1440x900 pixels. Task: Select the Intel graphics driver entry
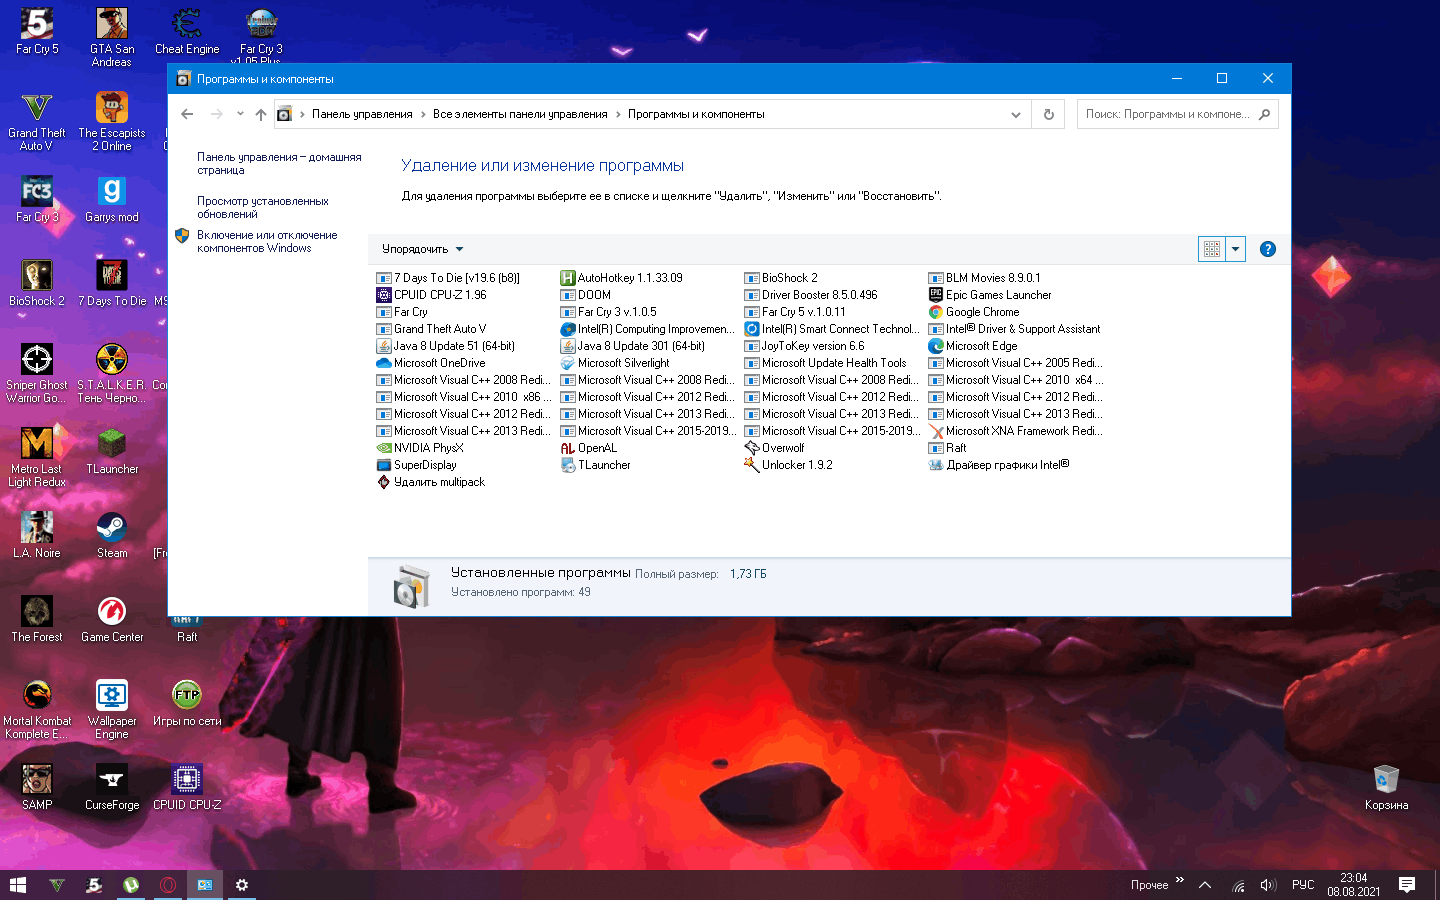click(x=999, y=465)
